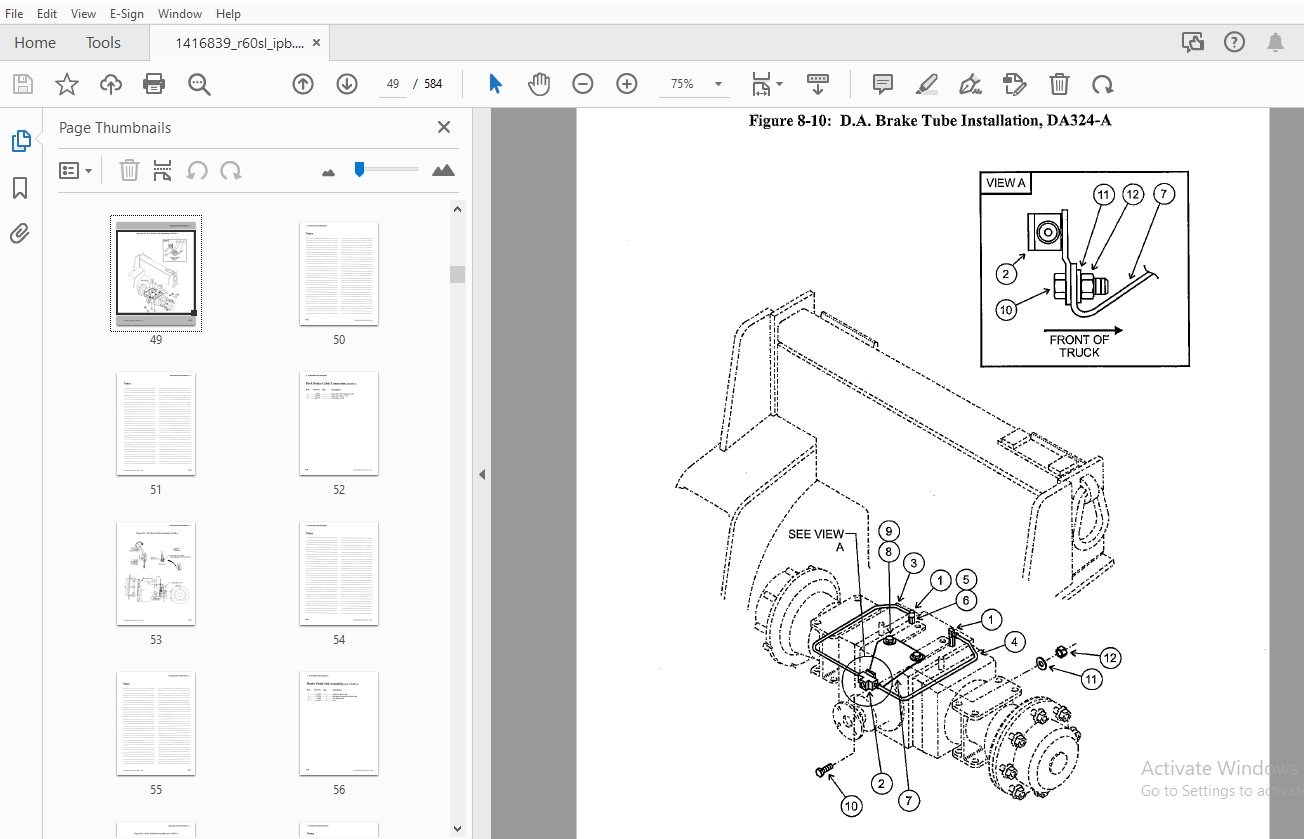Click the VIEW A label in diagram

1005,183
